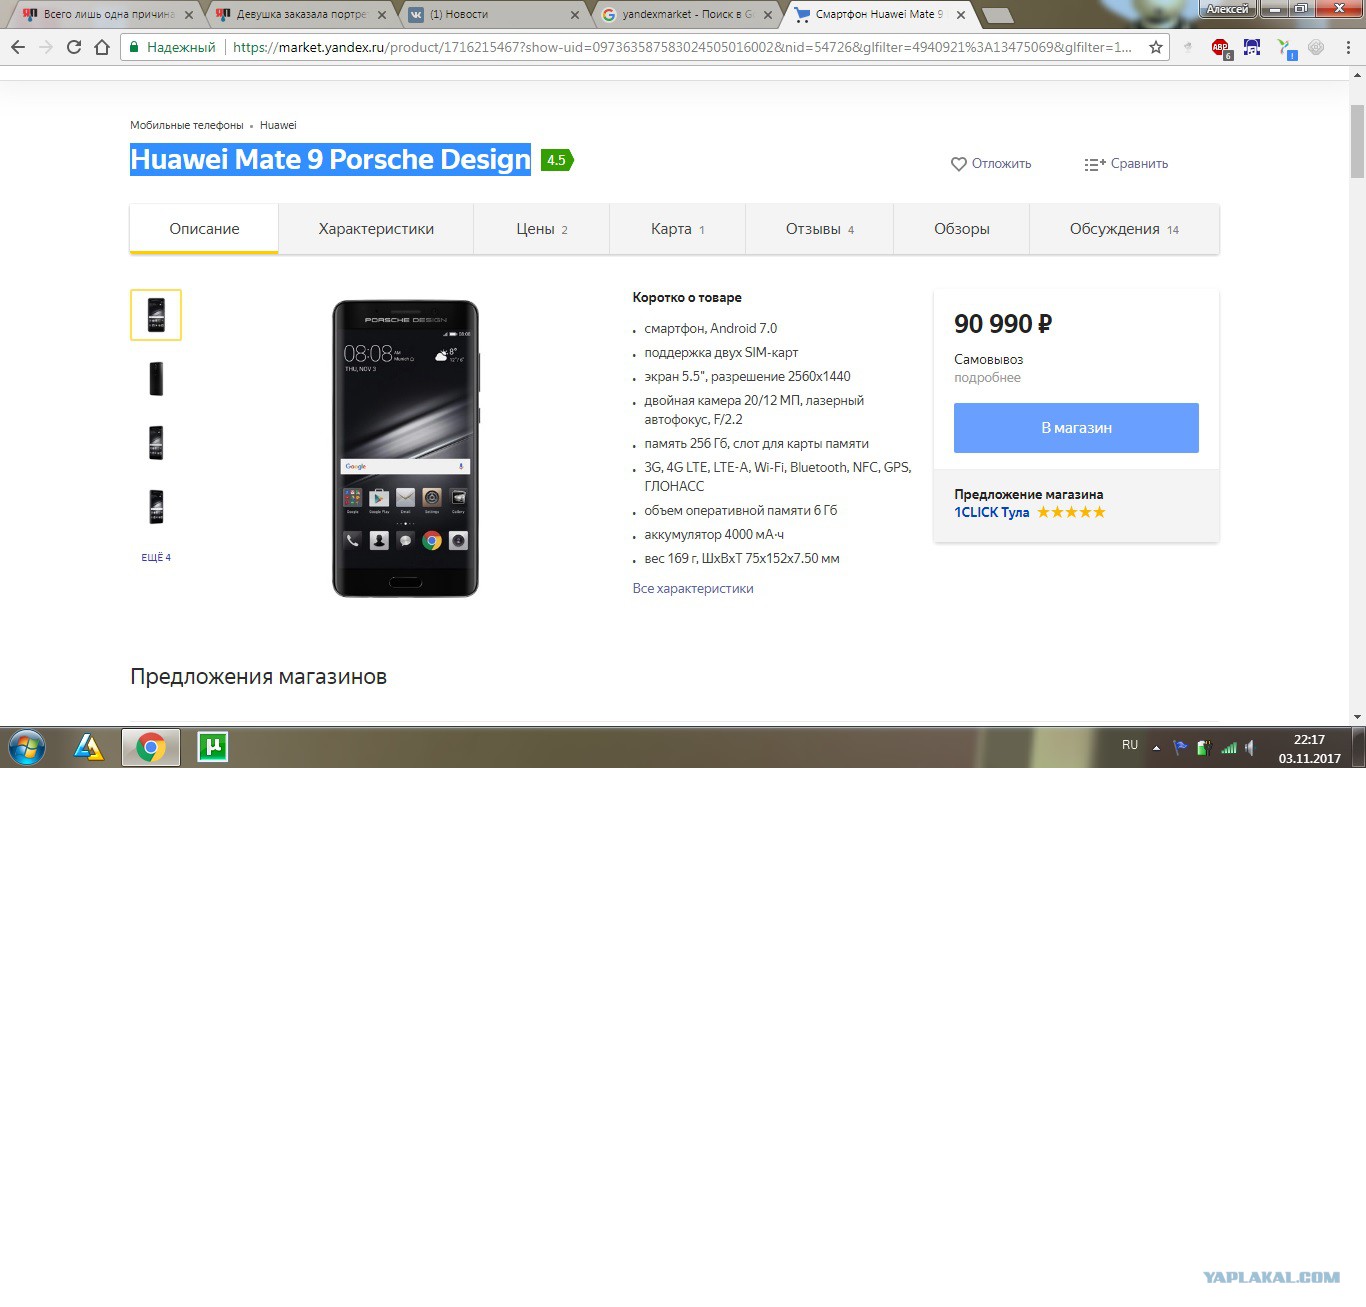The height and width of the screenshot is (1307, 1366).
Task: Close the yandexmarket Google search tab
Action: 768,15
